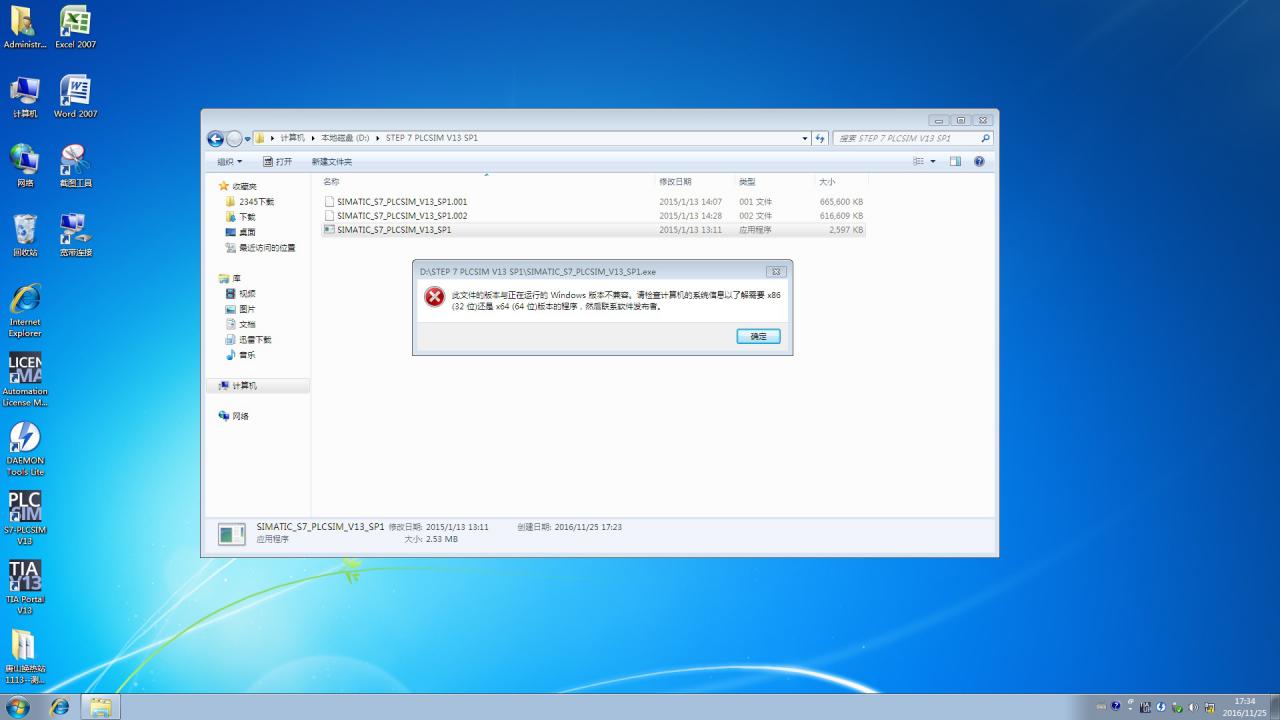This screenshot has height=720, width=1280.
Task: Click the 打开 toolbar button
Action: click(x=278, y=161)
